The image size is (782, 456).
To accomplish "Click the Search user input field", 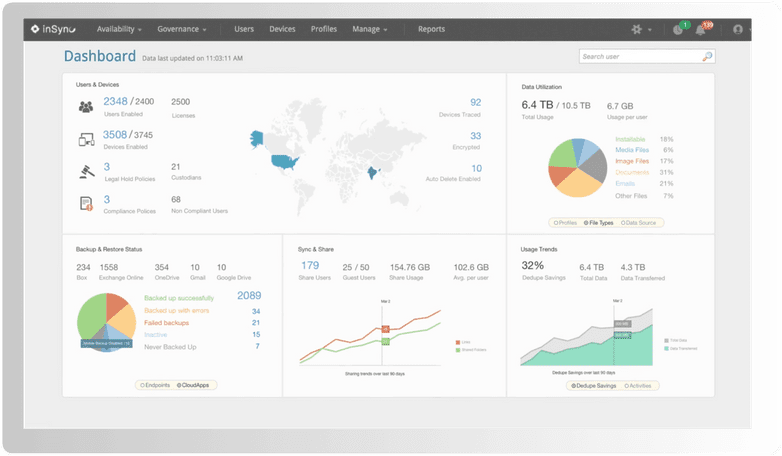I will (640, 57).
